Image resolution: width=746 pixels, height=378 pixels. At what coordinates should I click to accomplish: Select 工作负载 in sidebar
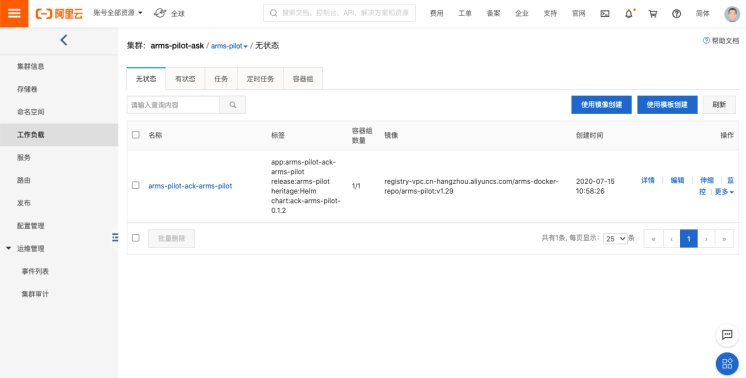[x=59, y=135]
